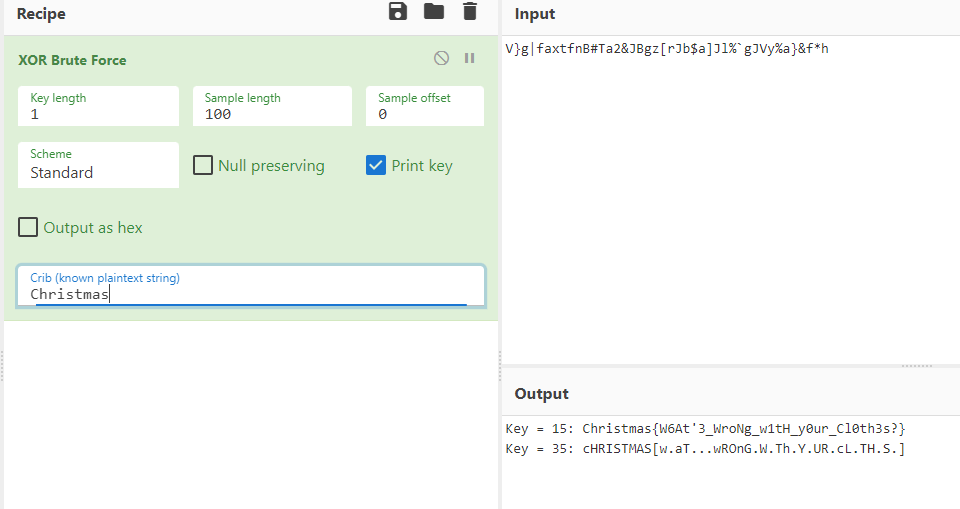Tick the Output as hex checkbox
Screen dimensions: 960x509
coord(29,227)
